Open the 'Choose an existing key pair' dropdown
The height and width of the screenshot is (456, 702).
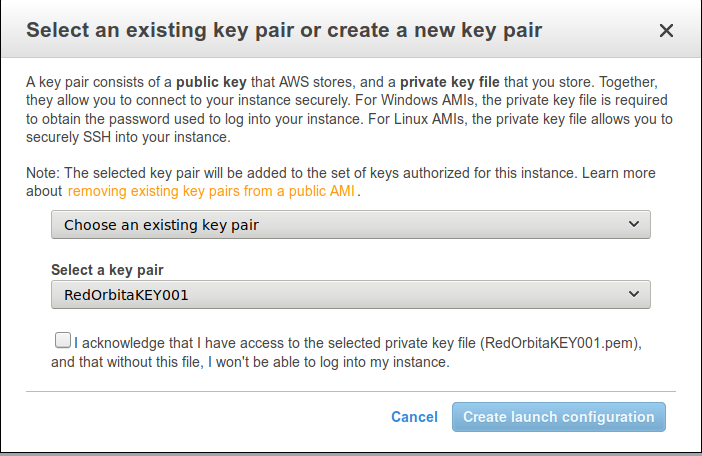pyautogui.click(x=350, y=225)
